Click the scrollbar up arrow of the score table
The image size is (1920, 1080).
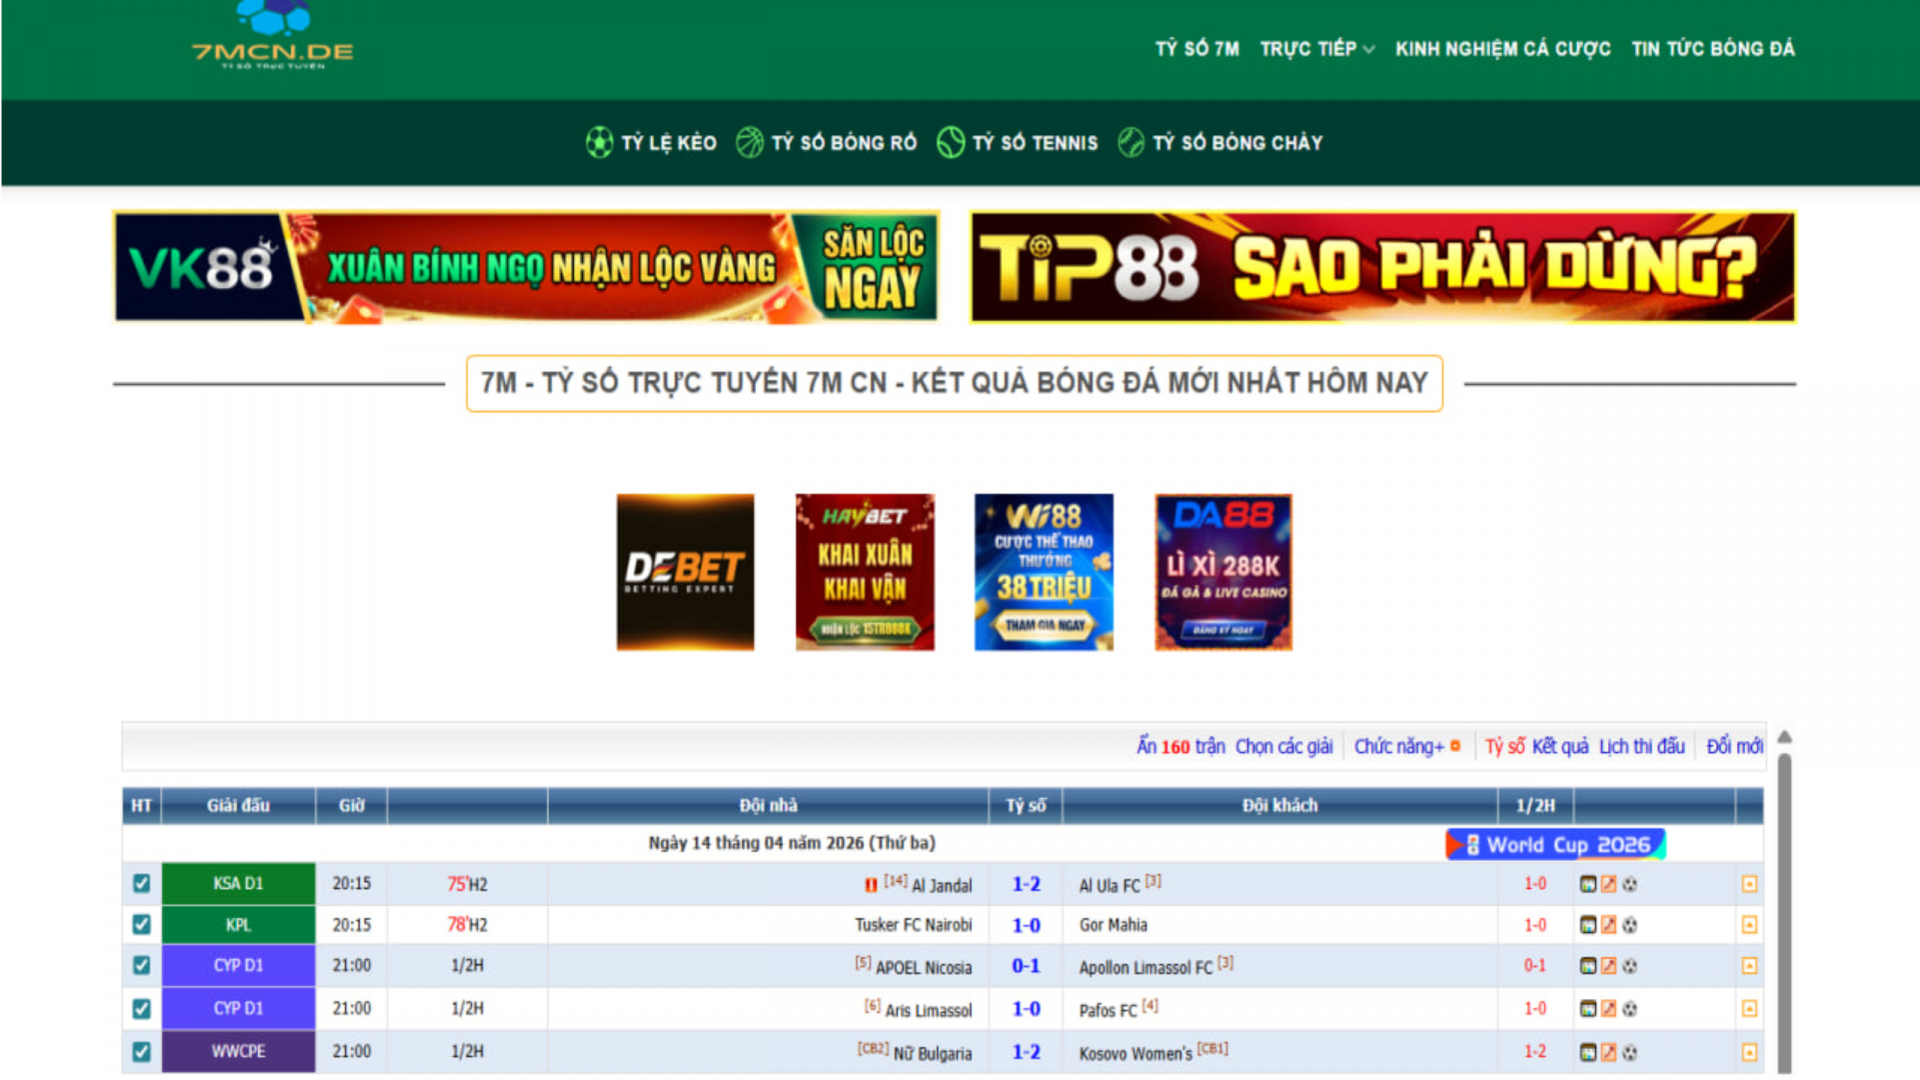tap(1784, 737)
